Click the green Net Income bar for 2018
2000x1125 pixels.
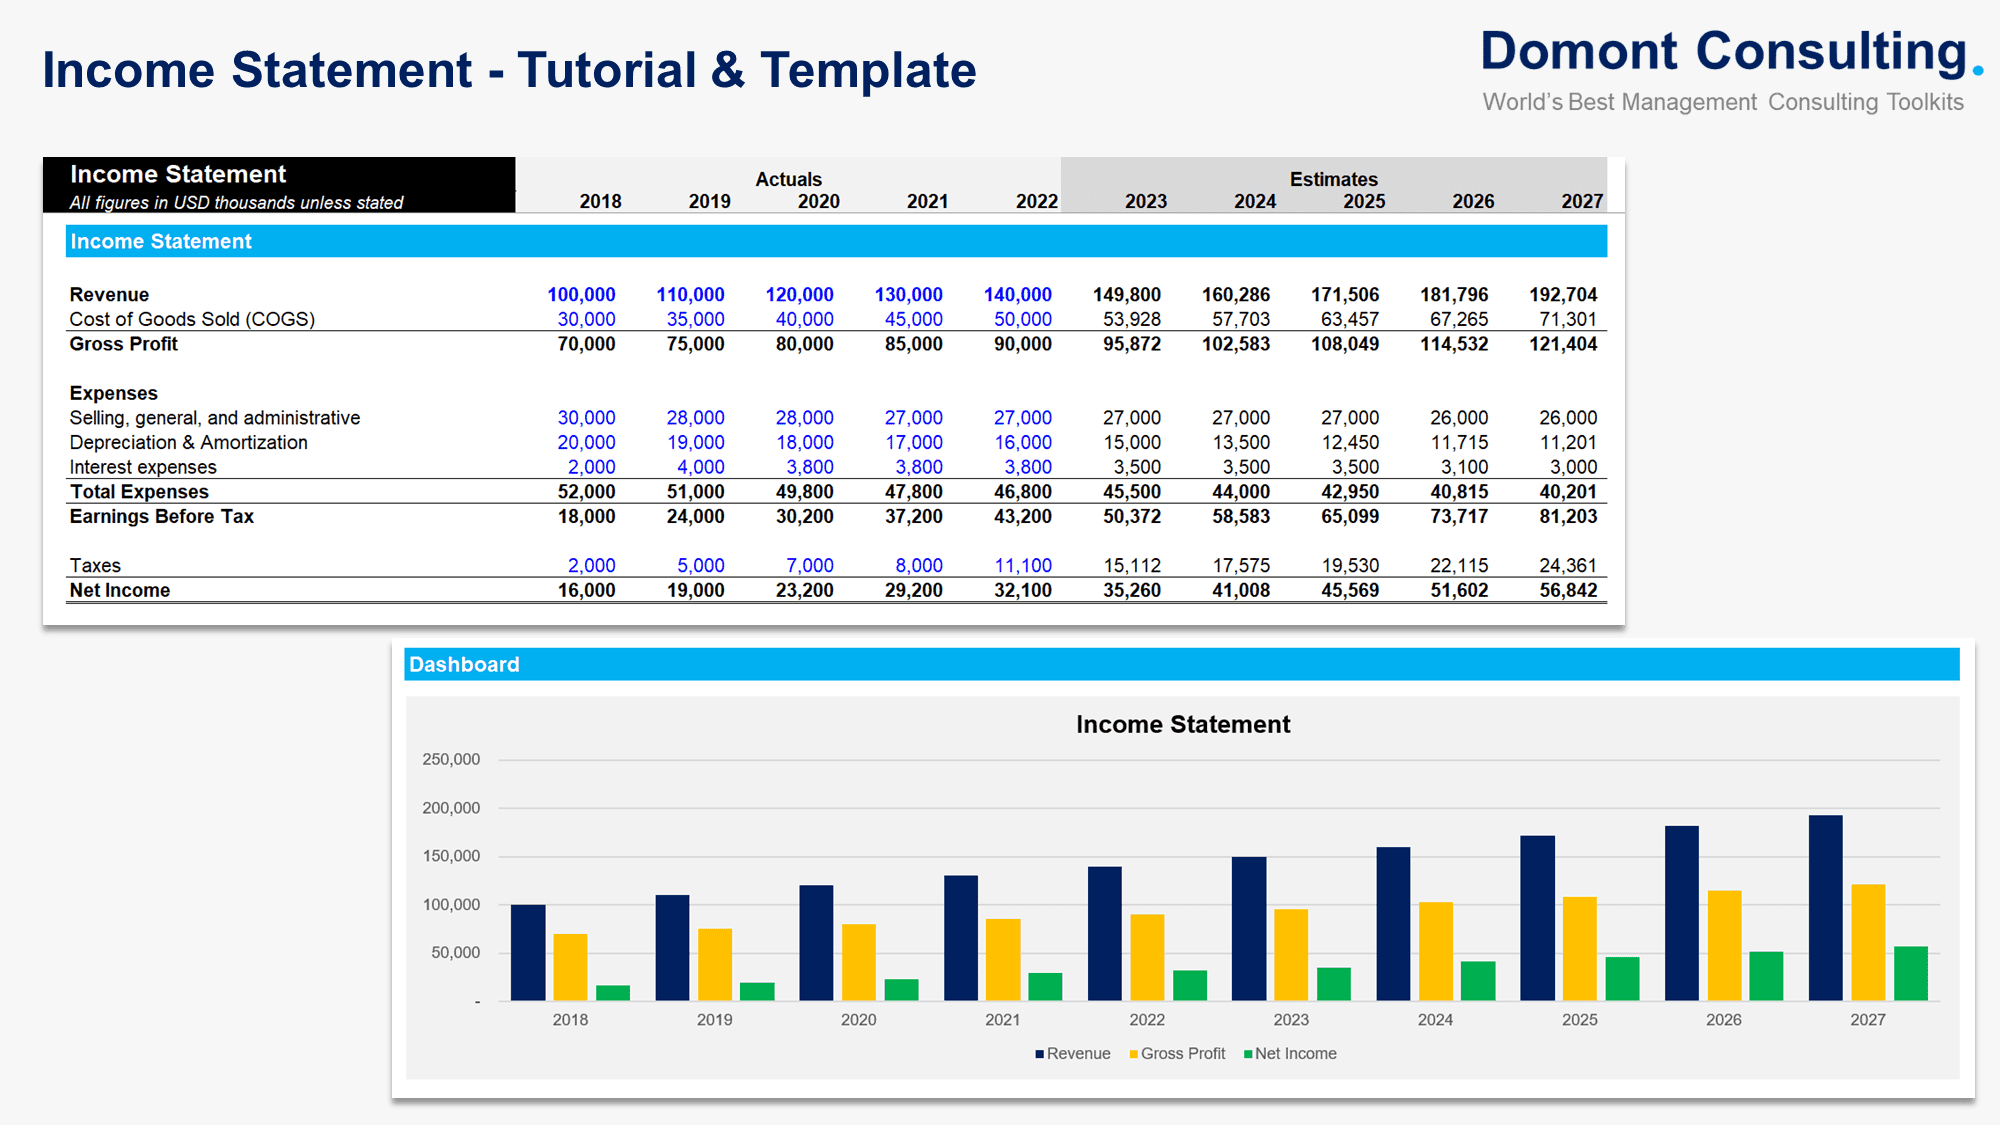(614, 990)
